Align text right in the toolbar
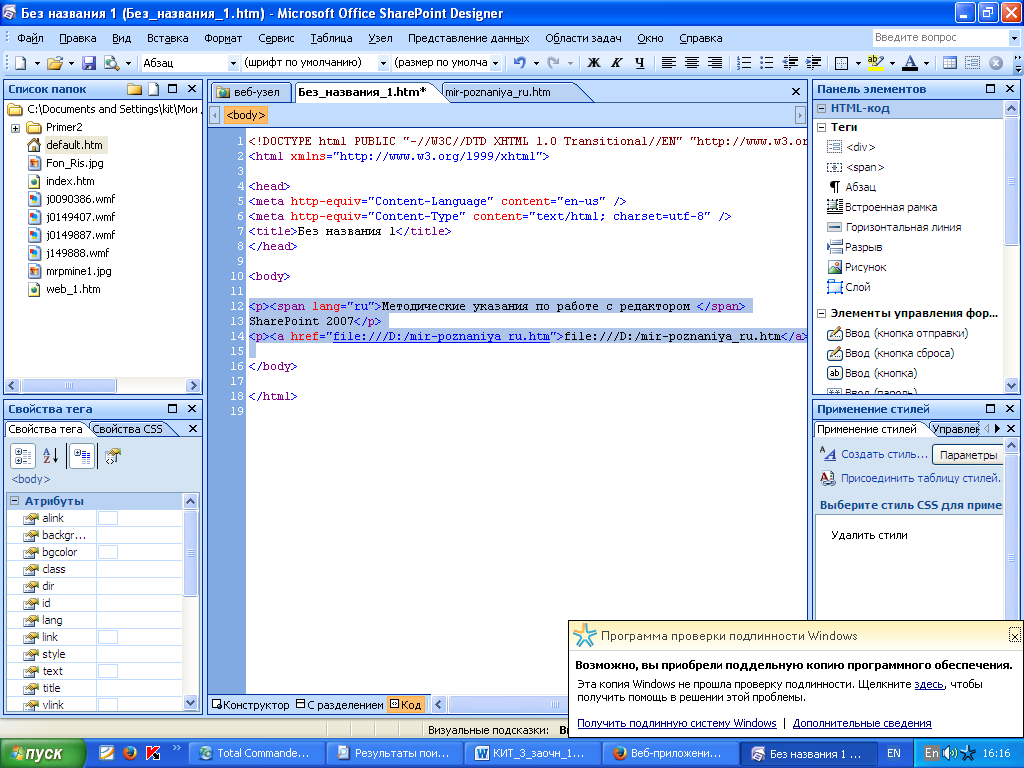Screen dimensions: 1024x768 [x=715, y=63]
